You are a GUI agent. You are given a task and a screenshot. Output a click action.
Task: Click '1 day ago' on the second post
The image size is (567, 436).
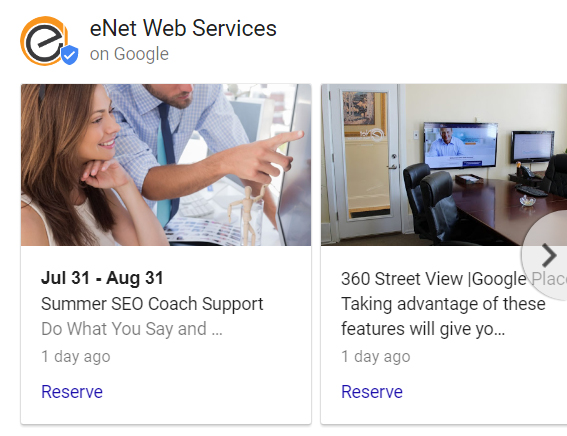(x=376, y=356)
